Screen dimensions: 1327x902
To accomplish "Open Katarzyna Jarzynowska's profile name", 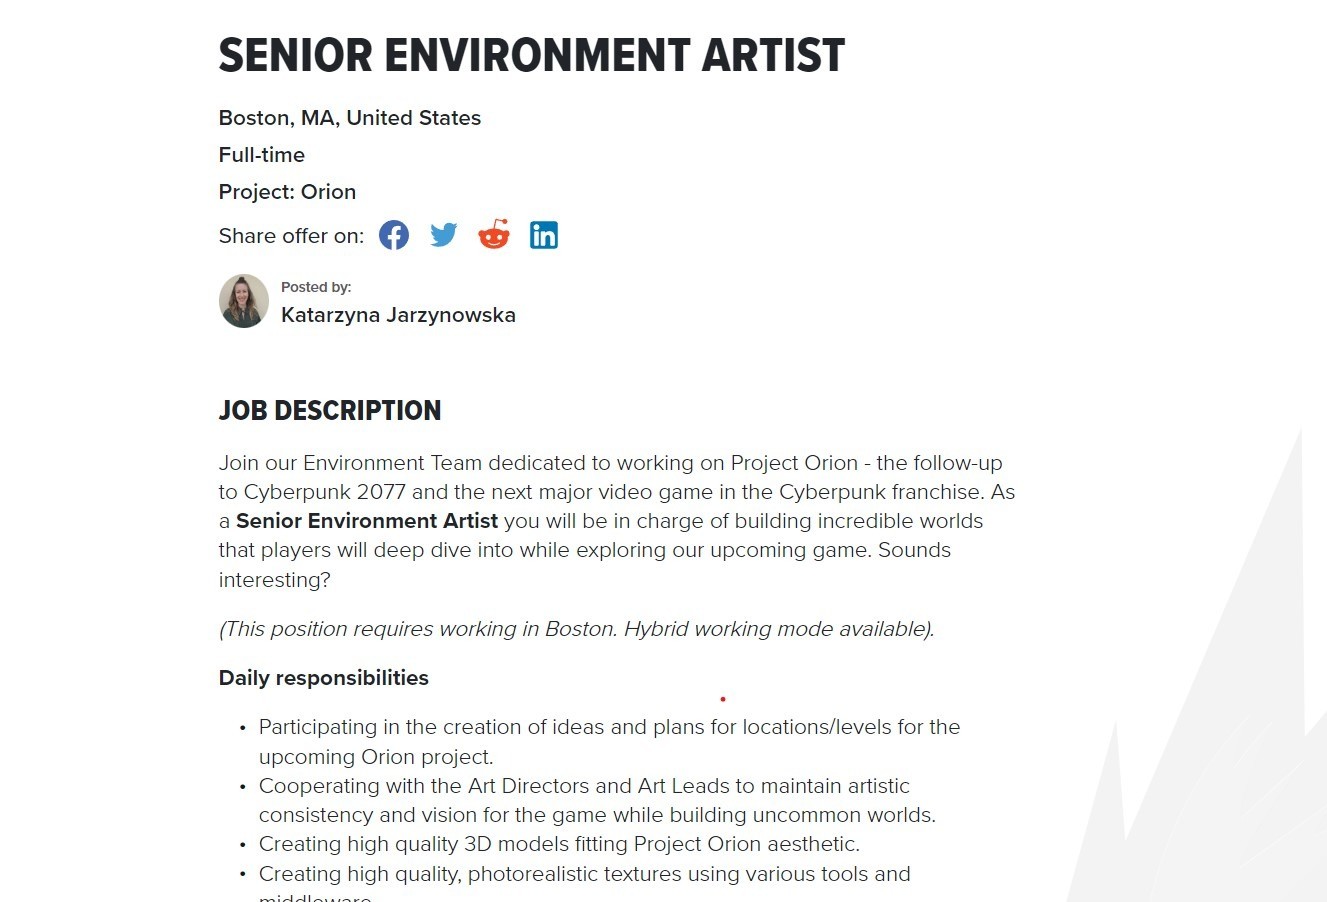I will 398,315.
